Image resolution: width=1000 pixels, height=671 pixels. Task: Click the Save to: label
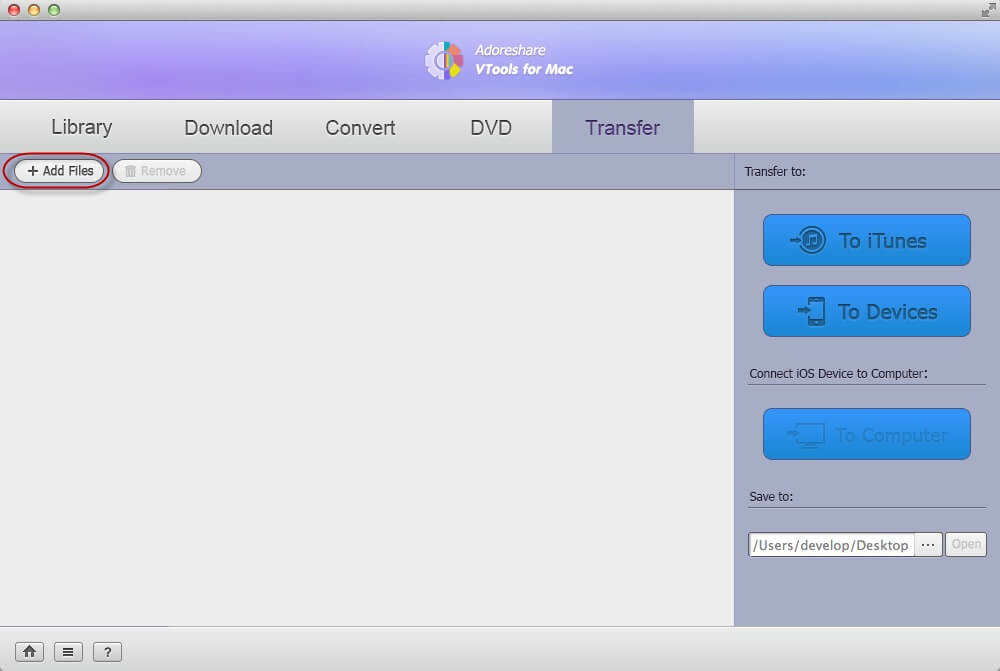(x=771, y=496)
